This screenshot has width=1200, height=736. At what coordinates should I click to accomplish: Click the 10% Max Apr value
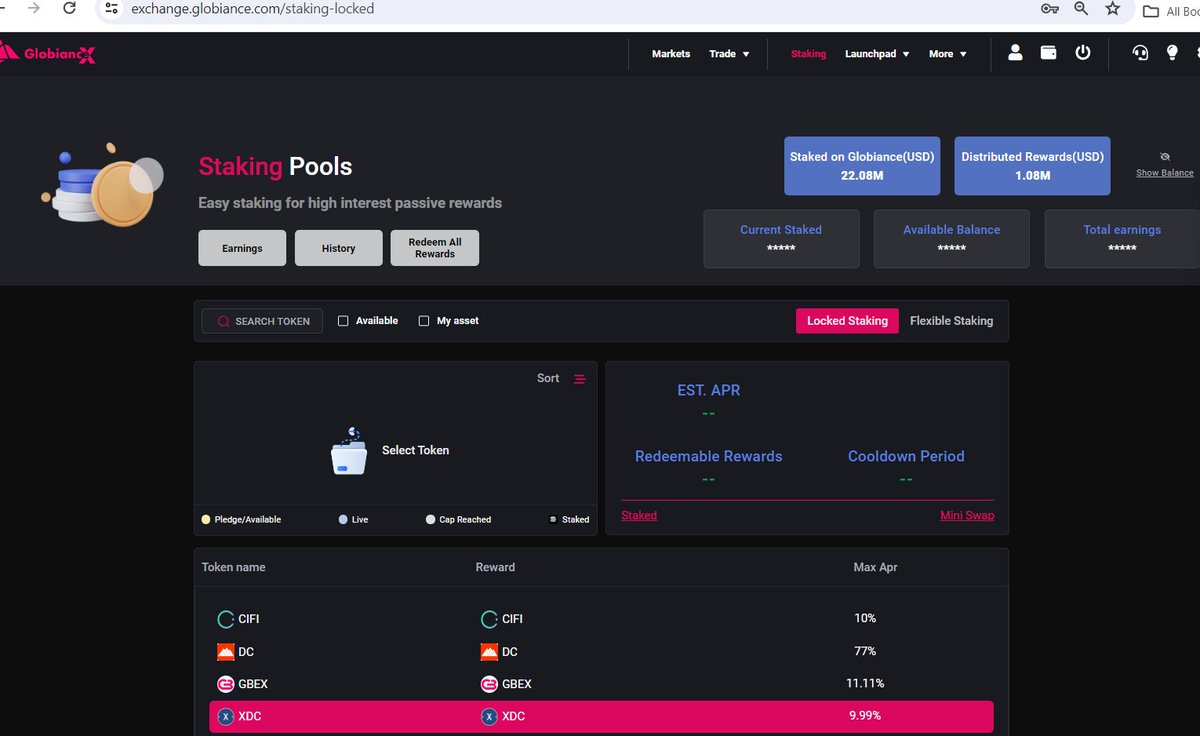(865, 619)
